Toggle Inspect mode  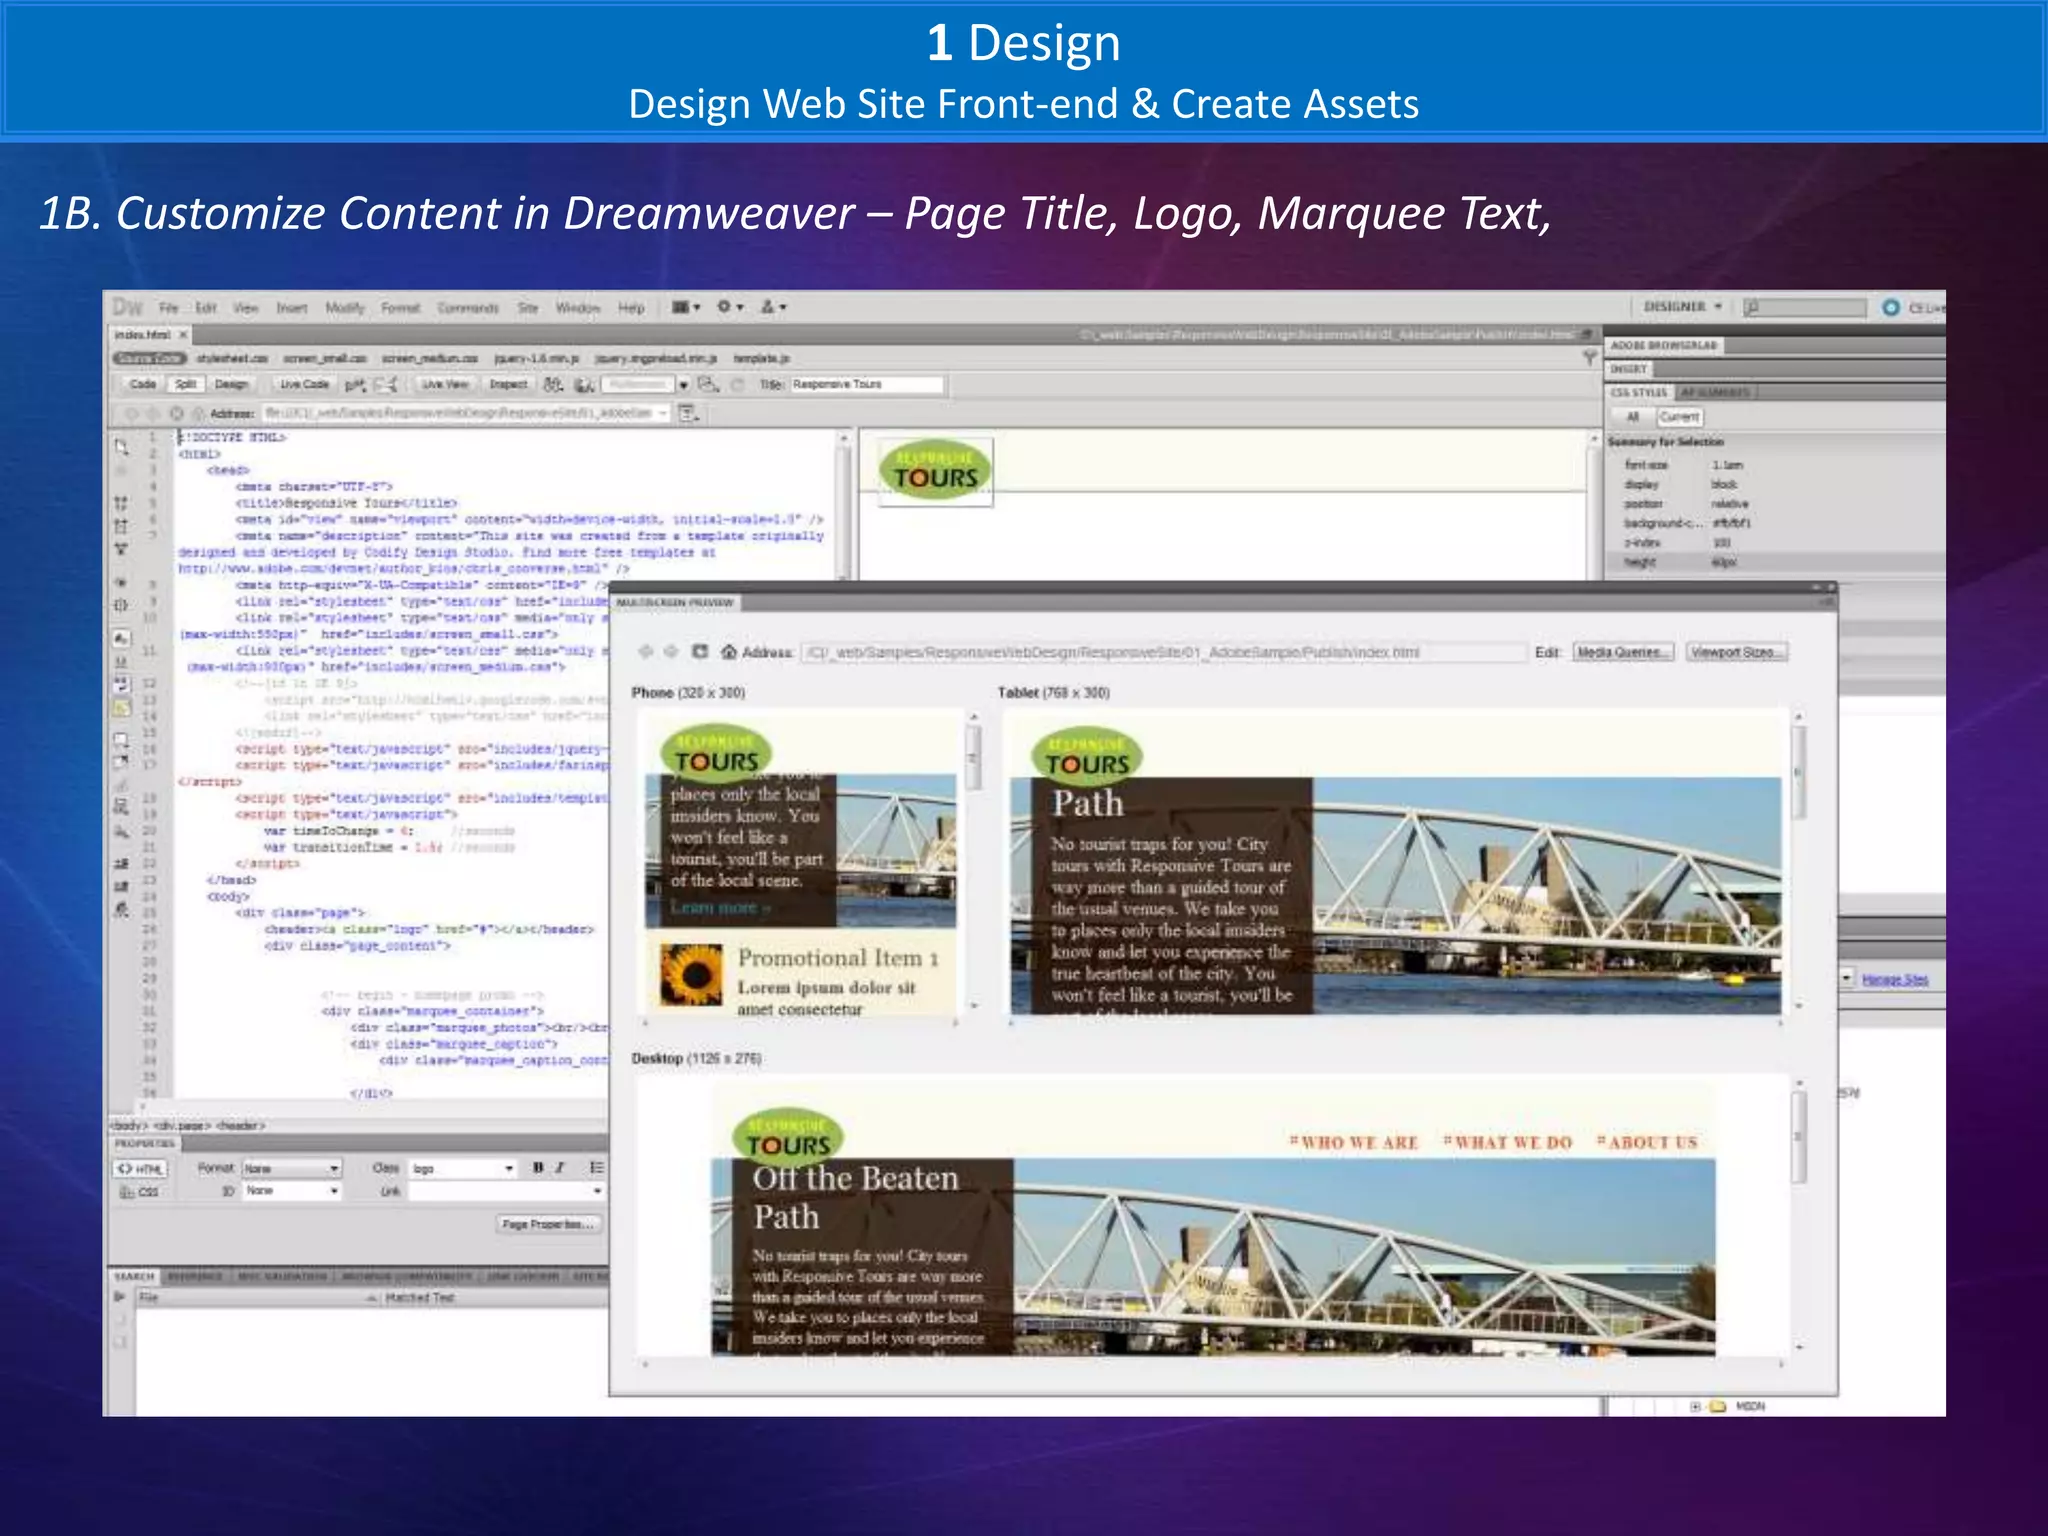click(508, 384)
